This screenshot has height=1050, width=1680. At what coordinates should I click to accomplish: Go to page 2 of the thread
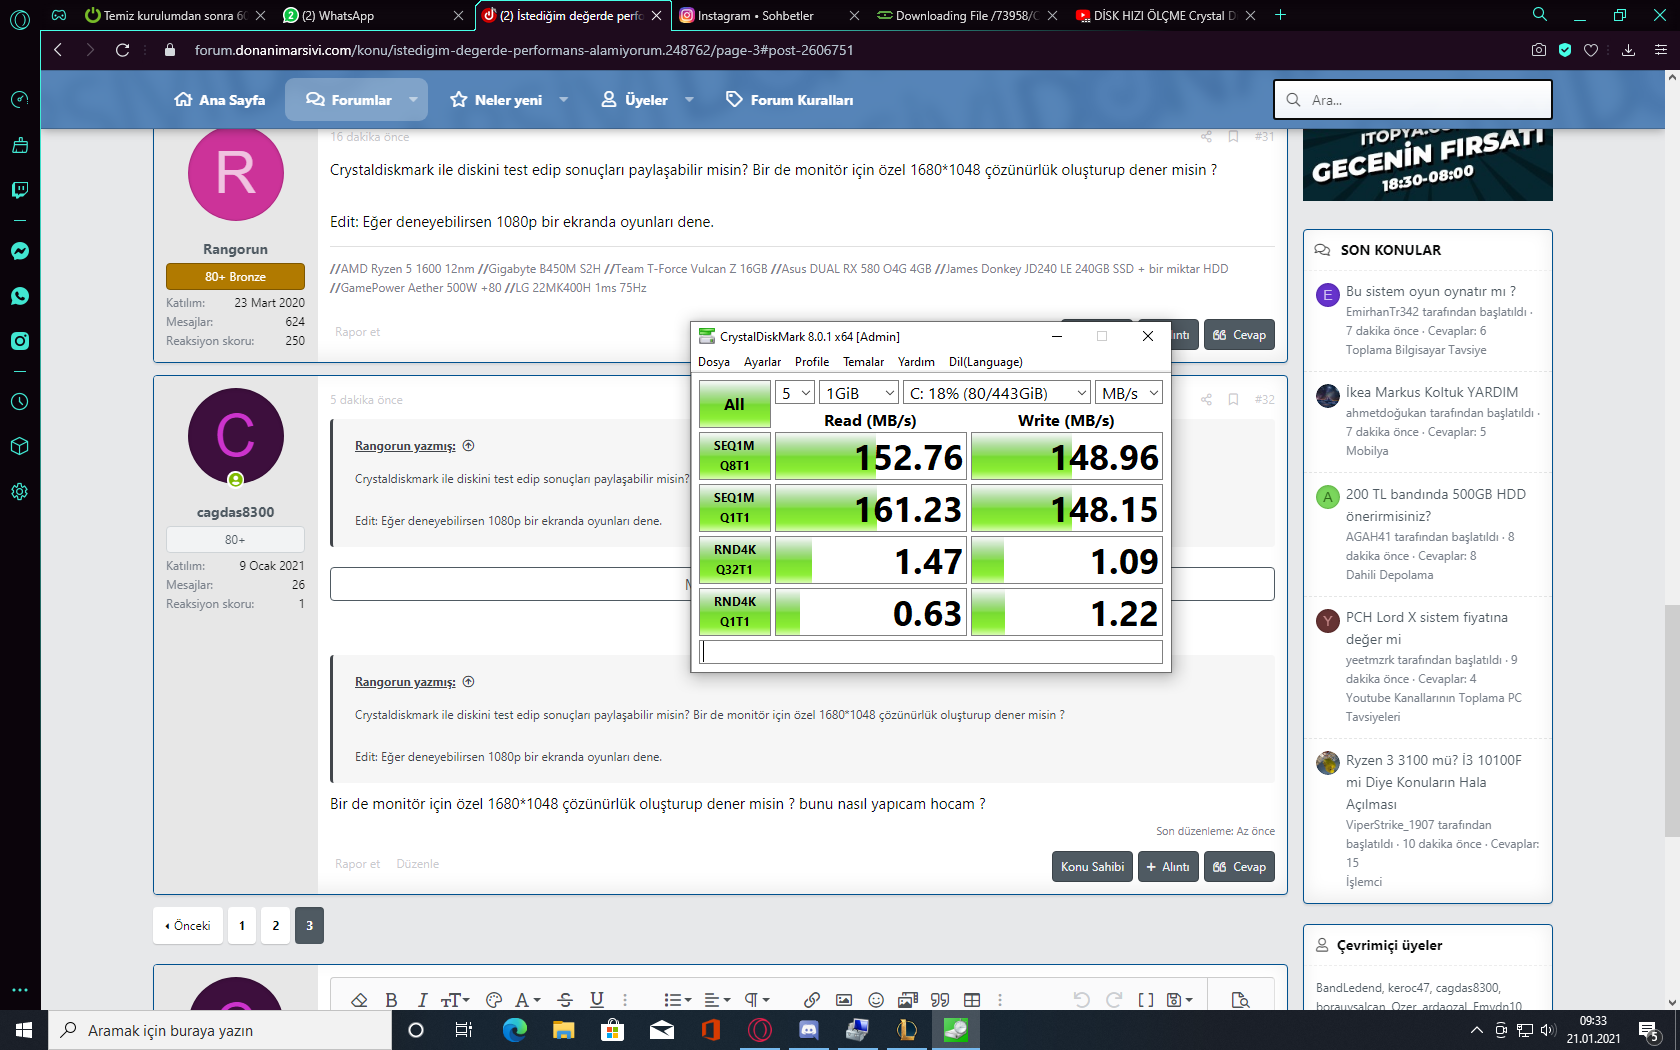276,926
